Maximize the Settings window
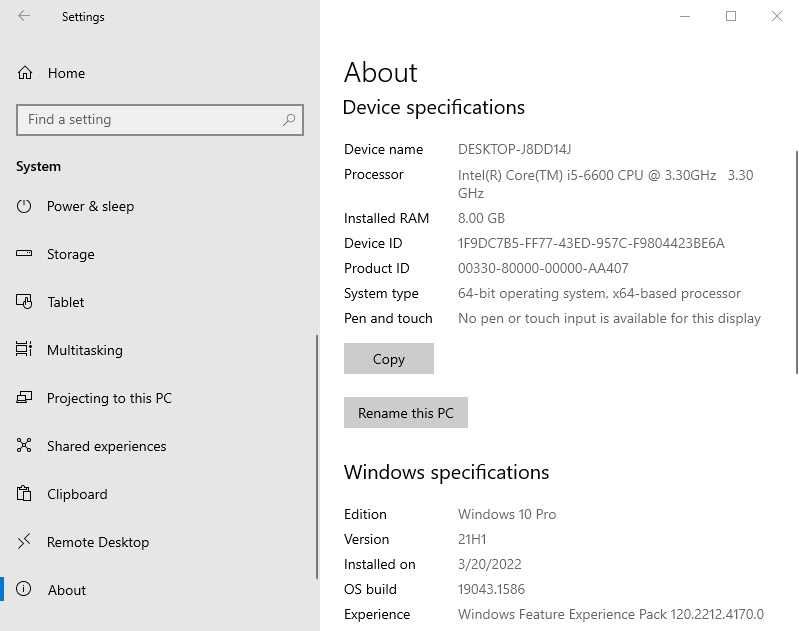This screenshot has height=631, width=799. [x=731, y=16]
